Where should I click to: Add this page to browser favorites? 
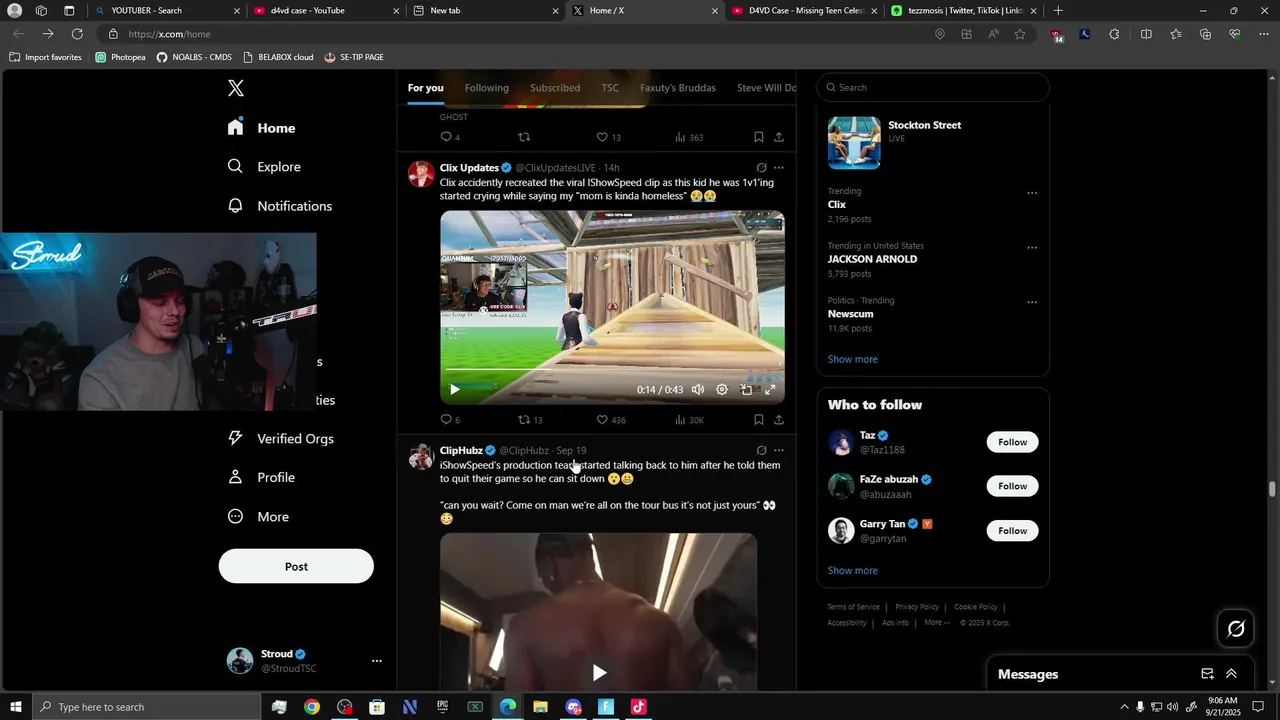[1020, 34]
